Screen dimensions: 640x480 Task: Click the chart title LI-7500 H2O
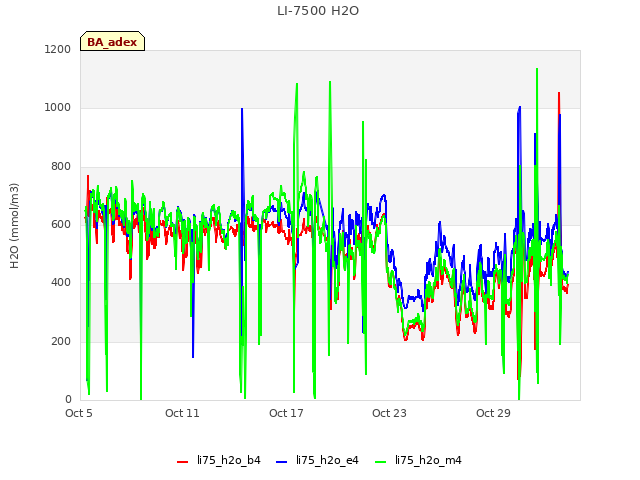[318, 11]
